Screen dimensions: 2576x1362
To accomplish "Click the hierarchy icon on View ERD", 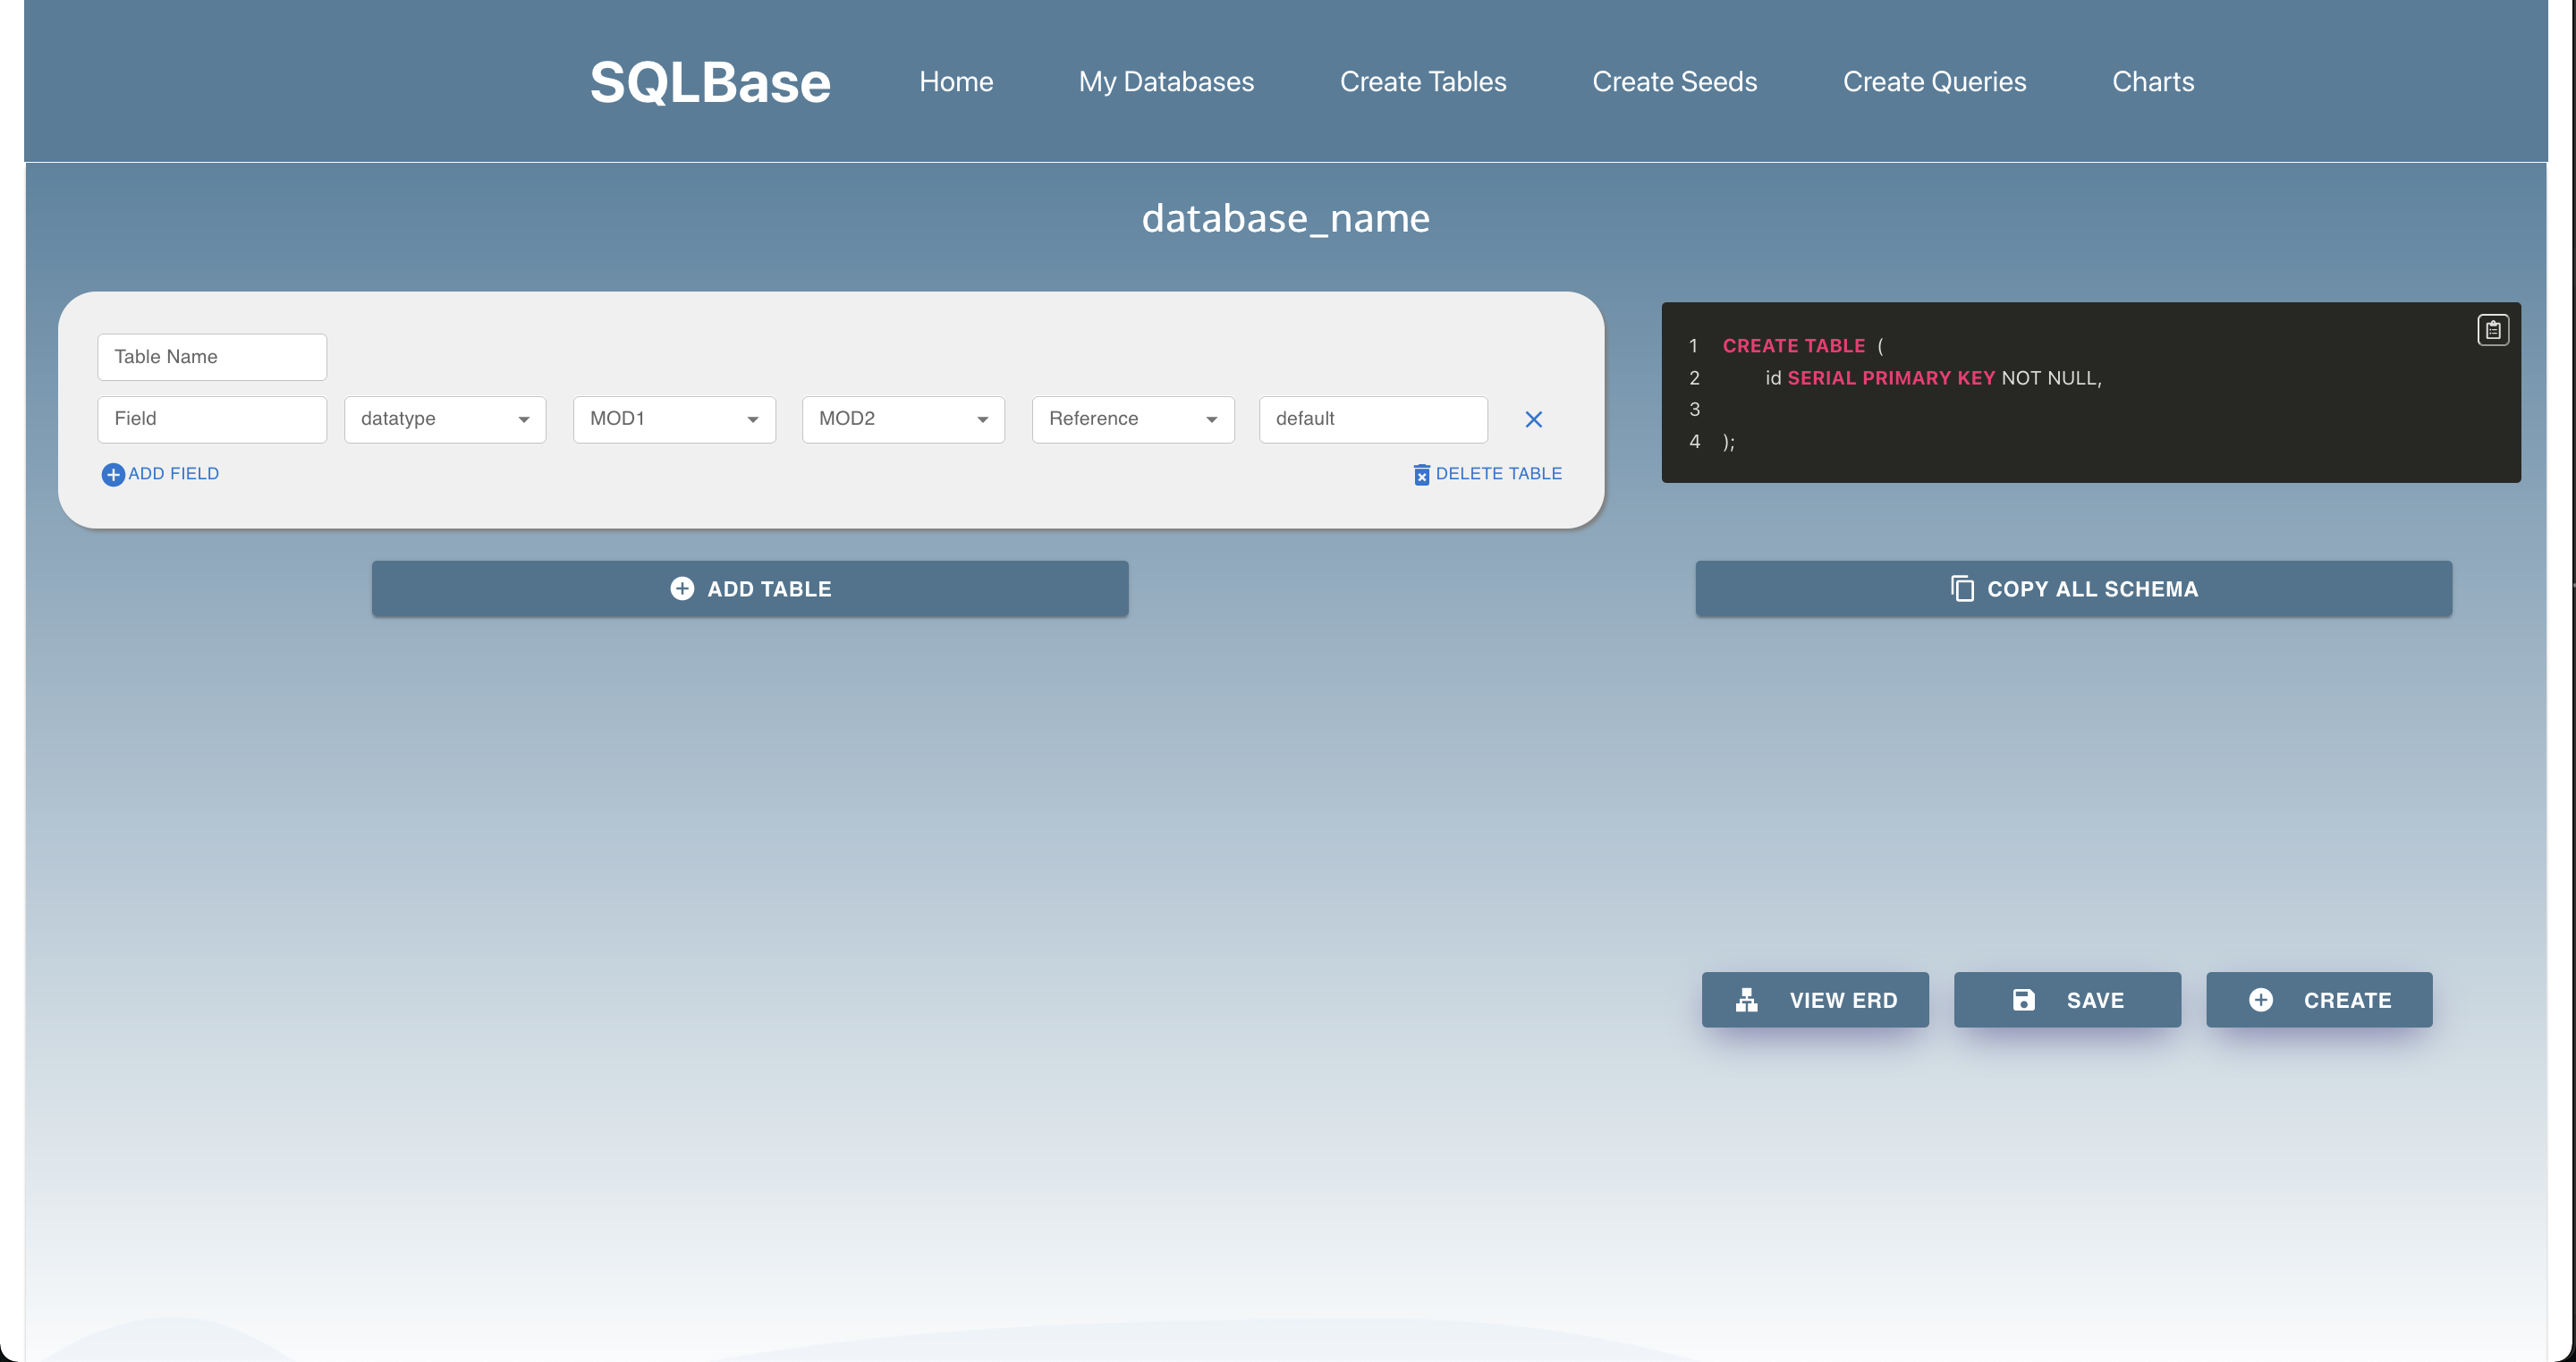I will click(1746, 1000).
